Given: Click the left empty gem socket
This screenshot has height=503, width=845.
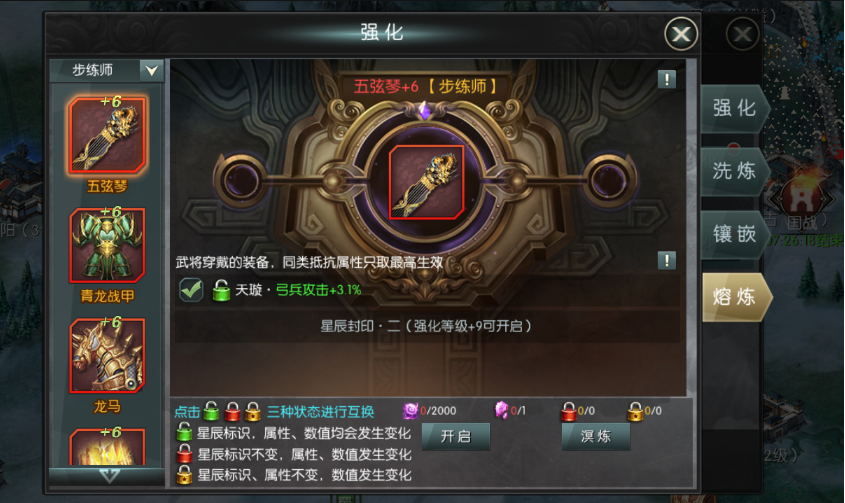Looking at the screenshot, I should 240,181.
